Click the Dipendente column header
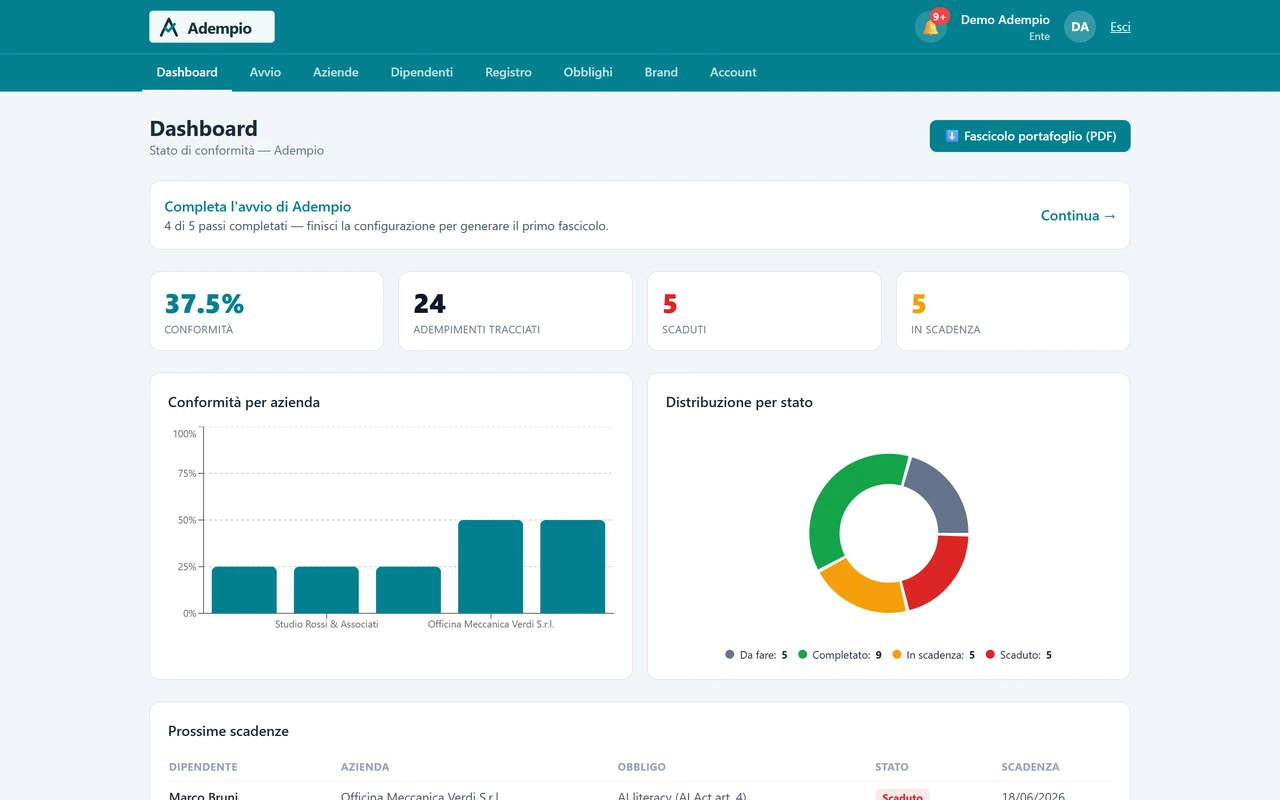1280x800 pixels. pos(203,767)
